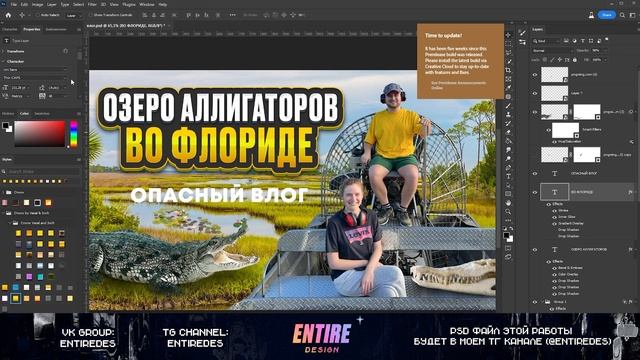640x360 pixels.
Task: Click the Home icon in options bar
Action: coord(8,15)
